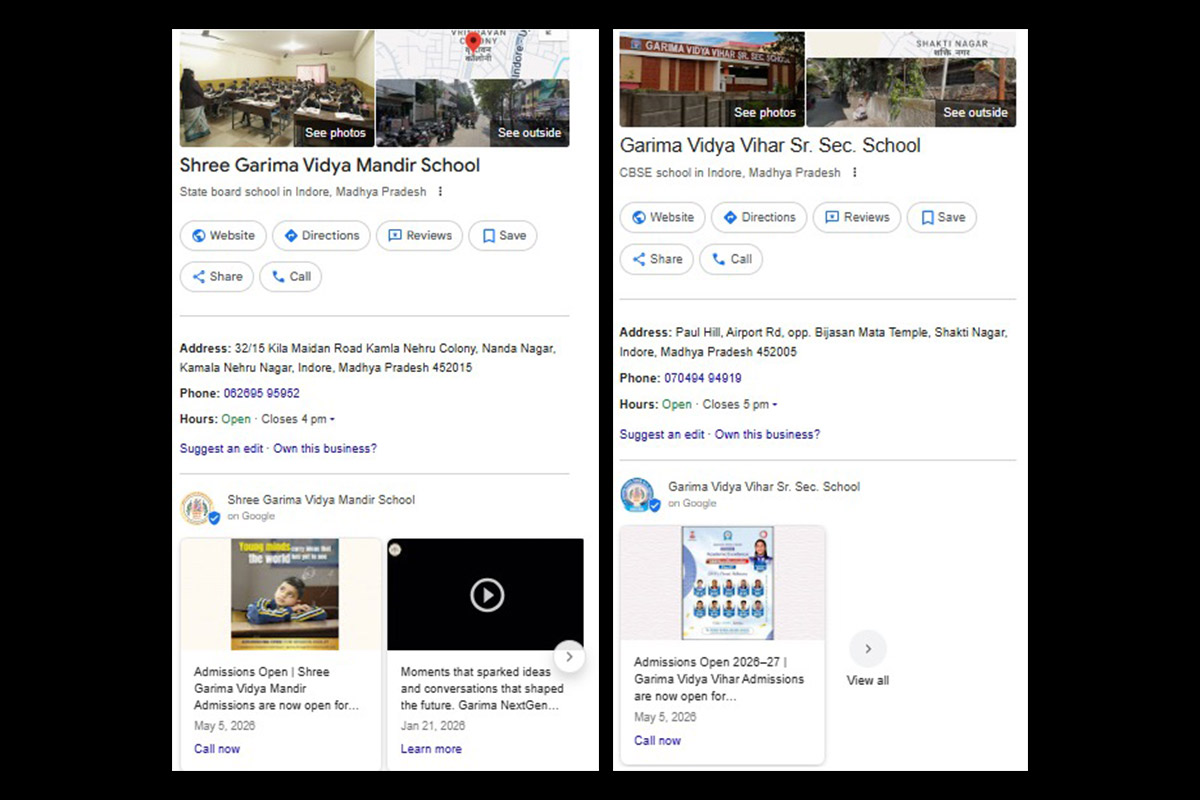Image resolution: width=1200 pixels, height=800 pixels.
Task: Select Shree Garima Vidya Mandir School title heading
Action: [x=330, y=166]
